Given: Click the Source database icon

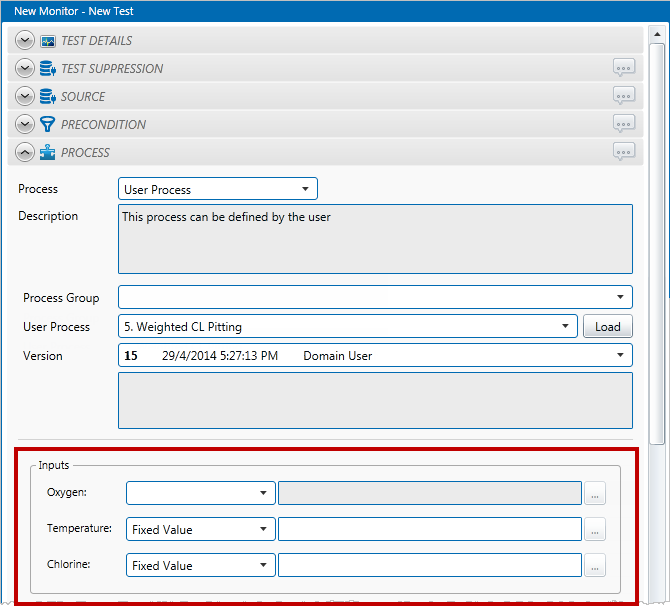Looking at the screenshot, I should (48, 97).
